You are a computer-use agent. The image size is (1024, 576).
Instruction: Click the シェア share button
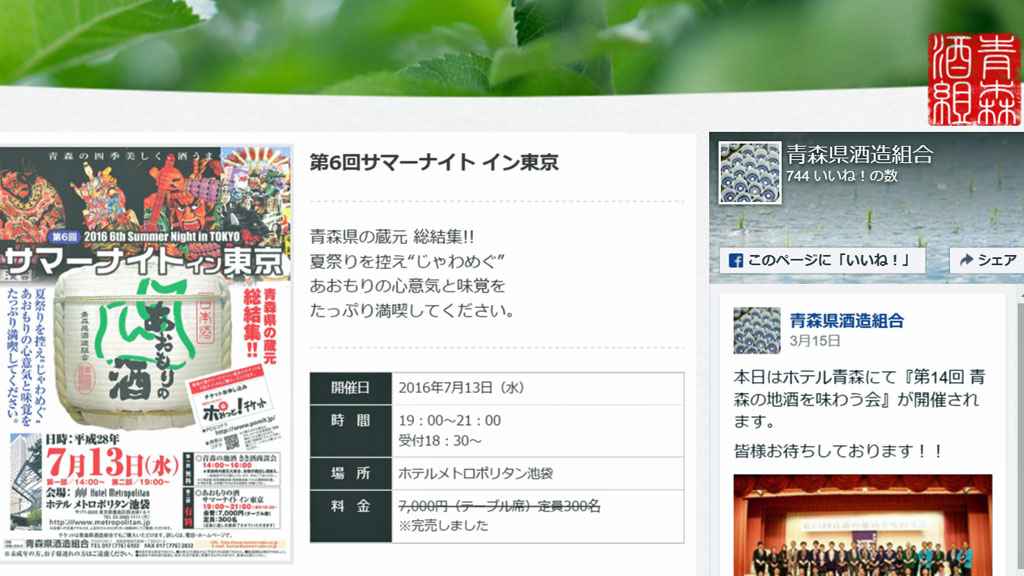[x=987, y=260]
